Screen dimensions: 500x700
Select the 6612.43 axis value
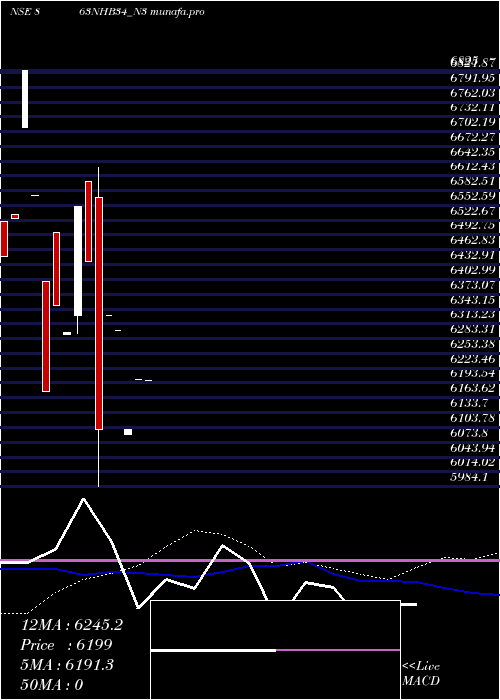[472, 167]
